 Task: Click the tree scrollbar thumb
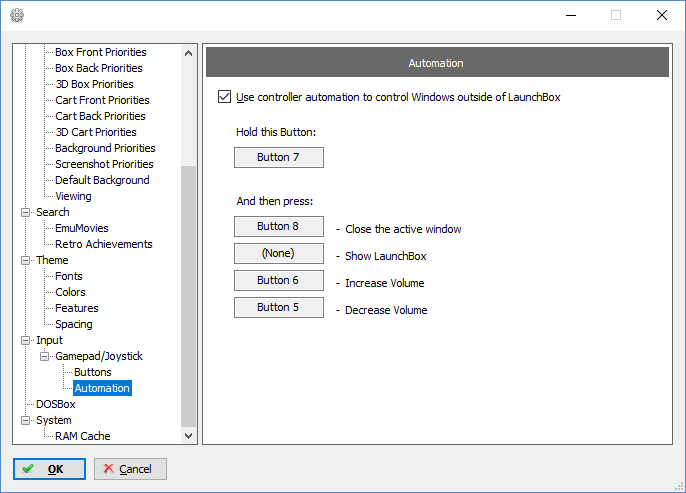[189, 297]
